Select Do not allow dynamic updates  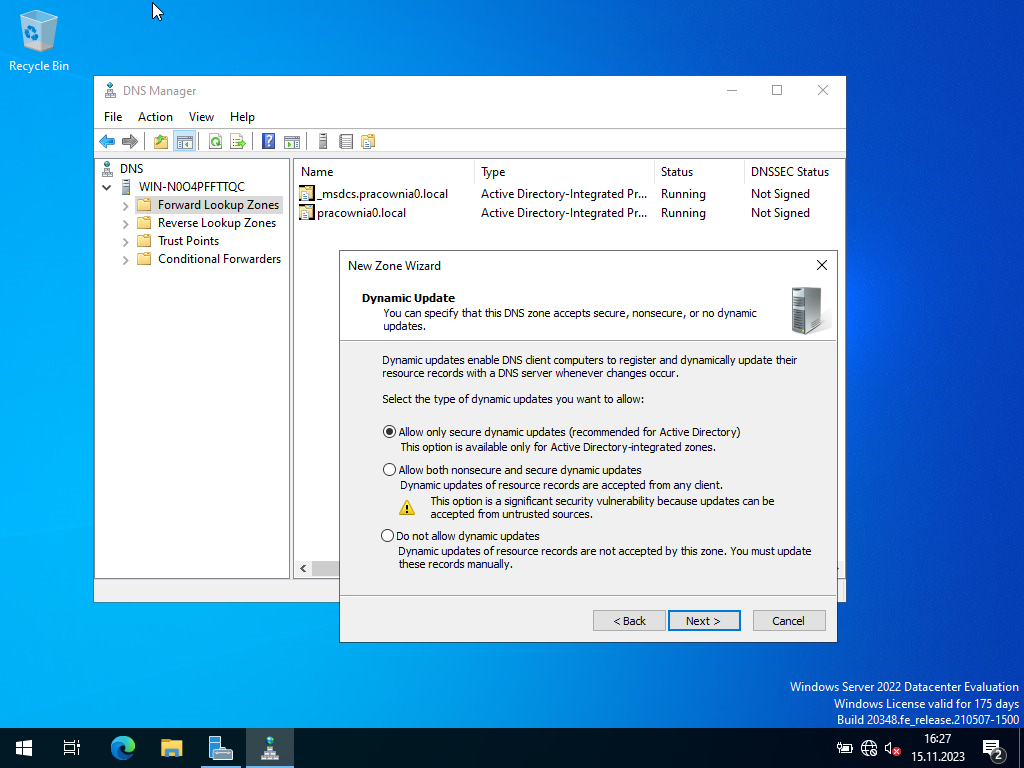[x=387, y=536]
